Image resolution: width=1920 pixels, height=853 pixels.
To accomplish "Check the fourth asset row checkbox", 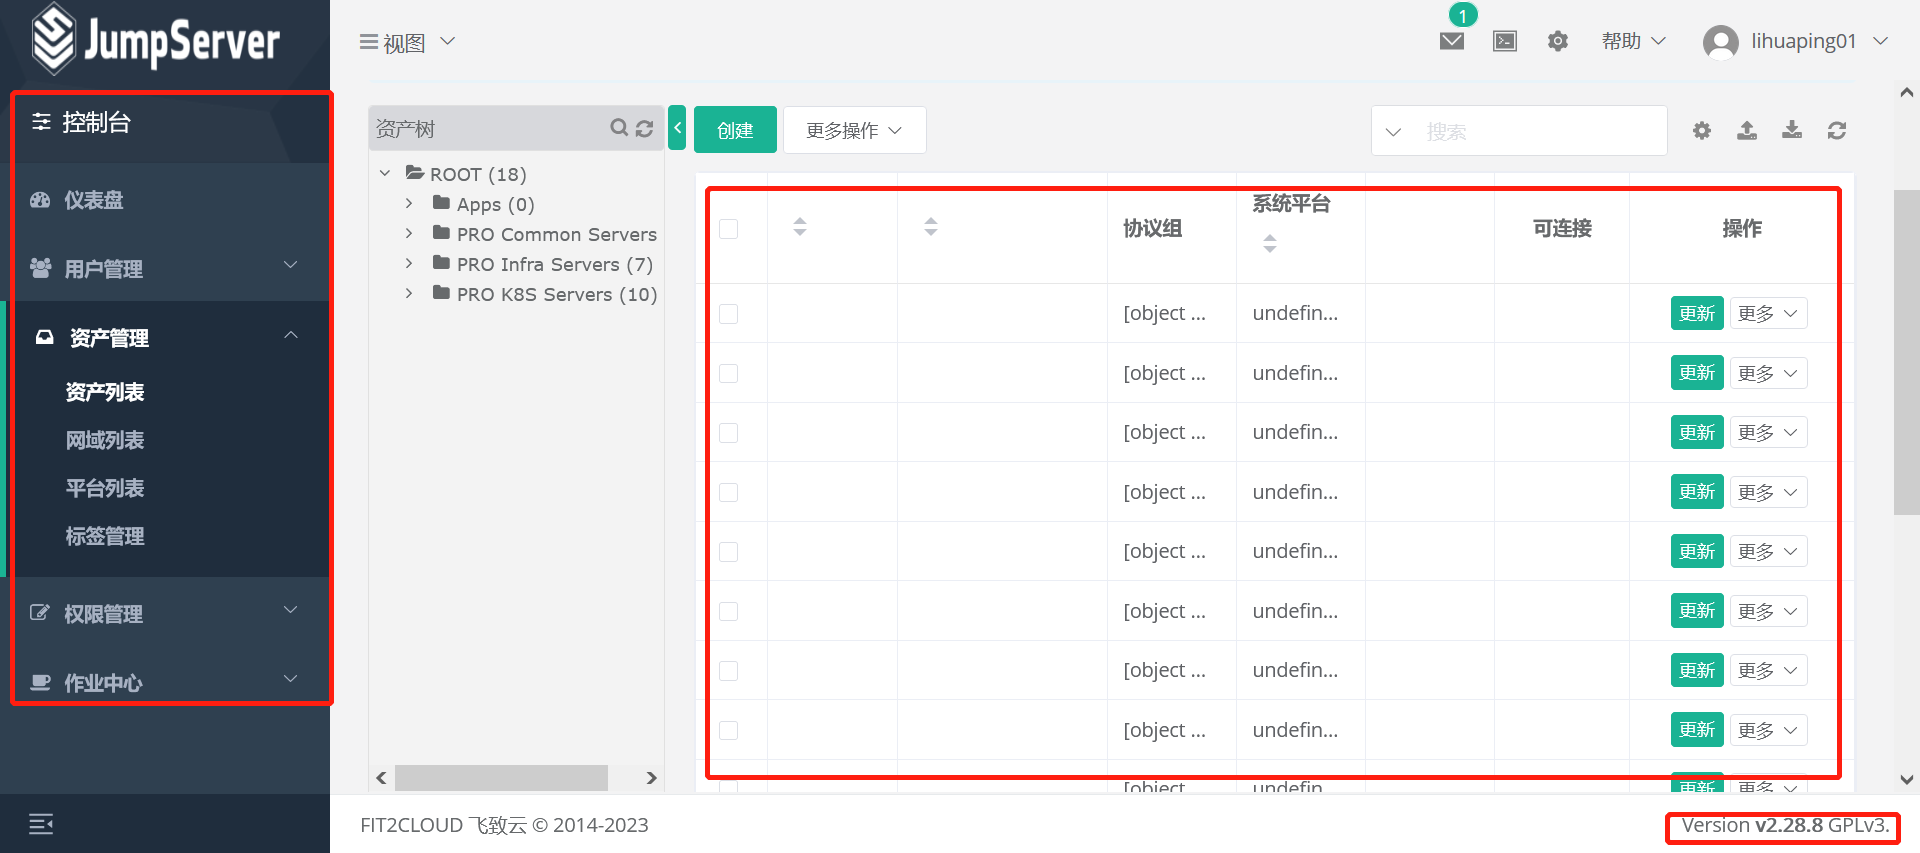I will [x=729, y=492].
